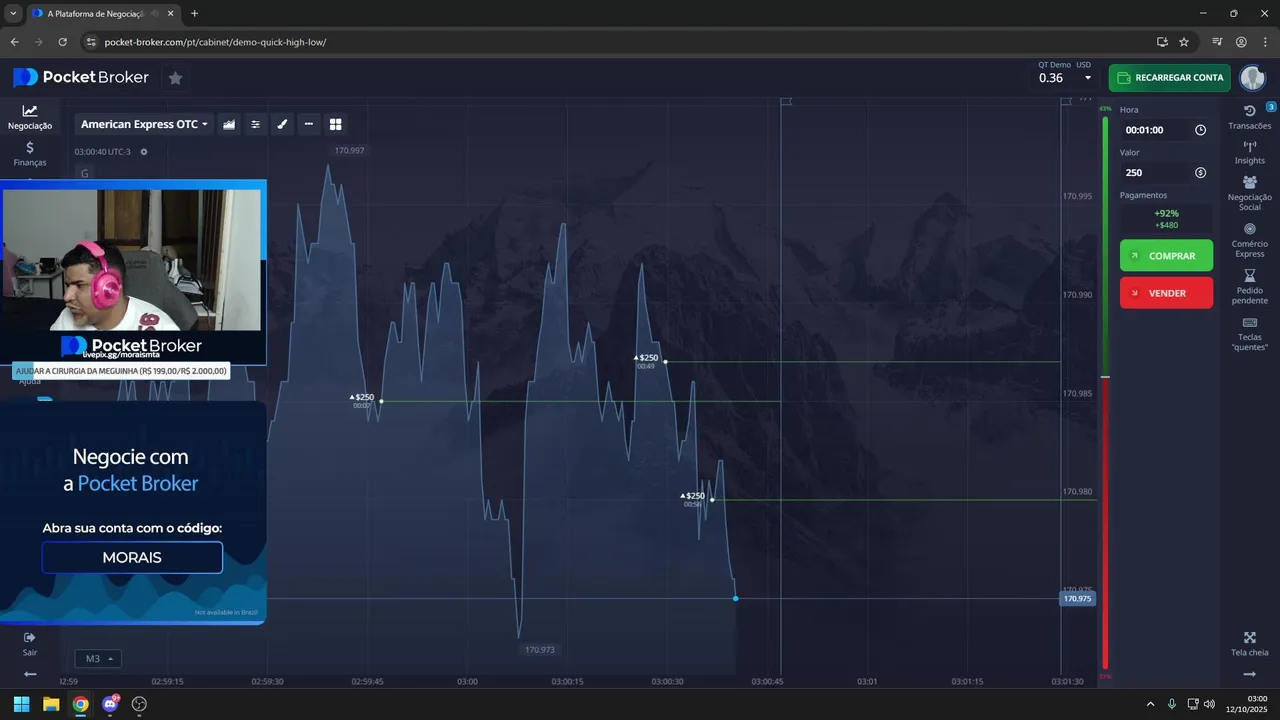The height and width of the screenshot is (720, 1280).
Task: Open Transações history panel
Action: (1250, 117)
